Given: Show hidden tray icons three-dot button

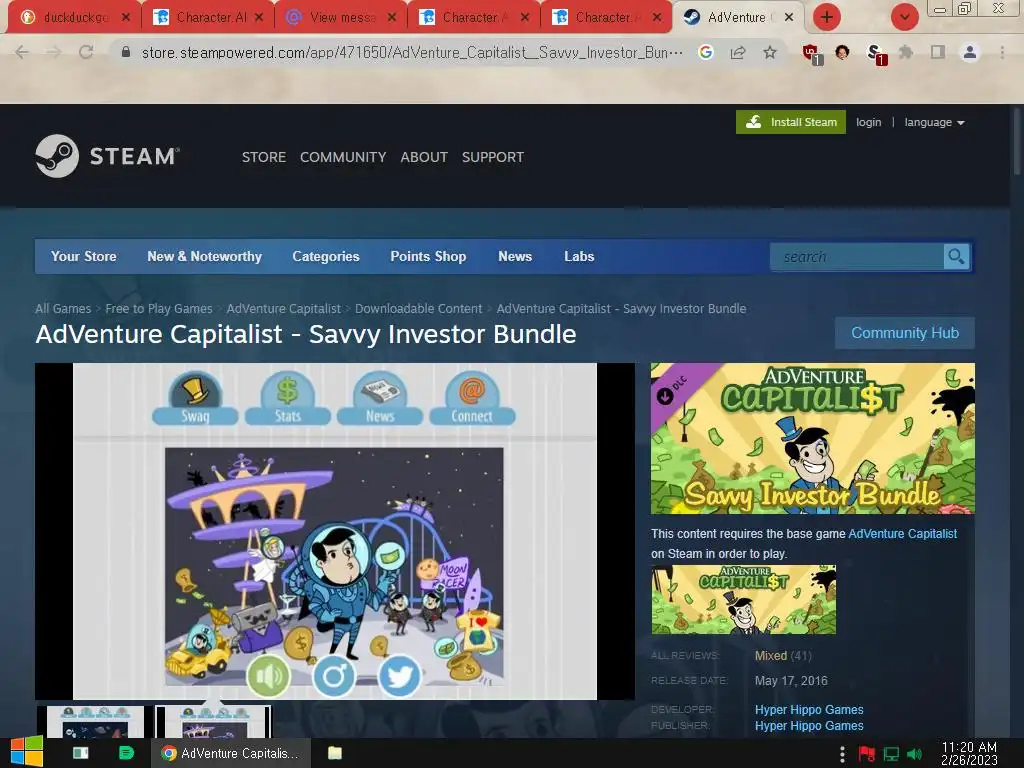Looking at the screenshot, I should 842,754.
